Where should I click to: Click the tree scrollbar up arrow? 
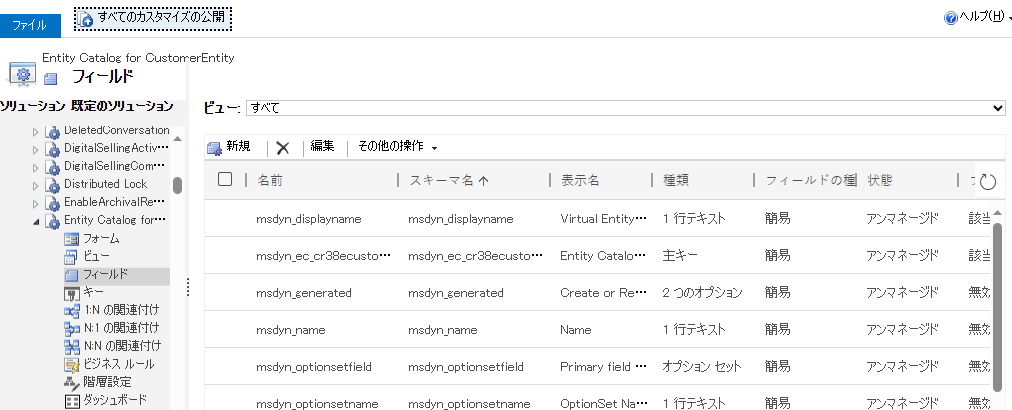(x=177, y=139)
